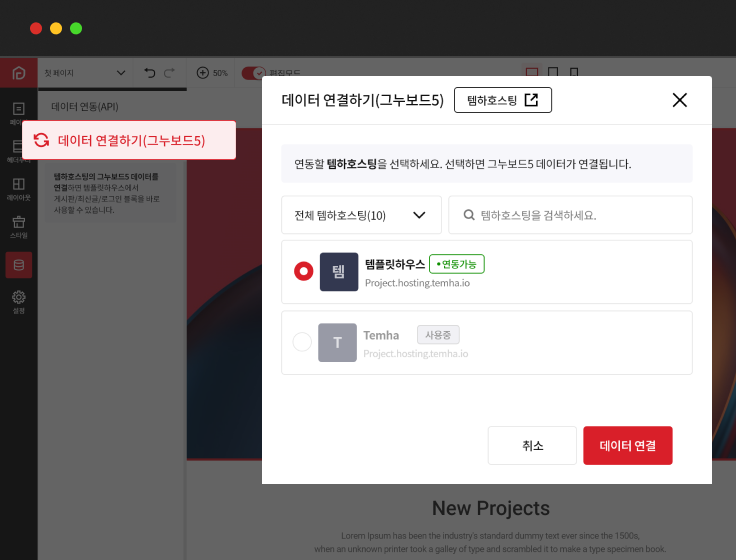736x560 pixels.
Task: Click the Temha hosting name
Action: (x=381, y=335)
